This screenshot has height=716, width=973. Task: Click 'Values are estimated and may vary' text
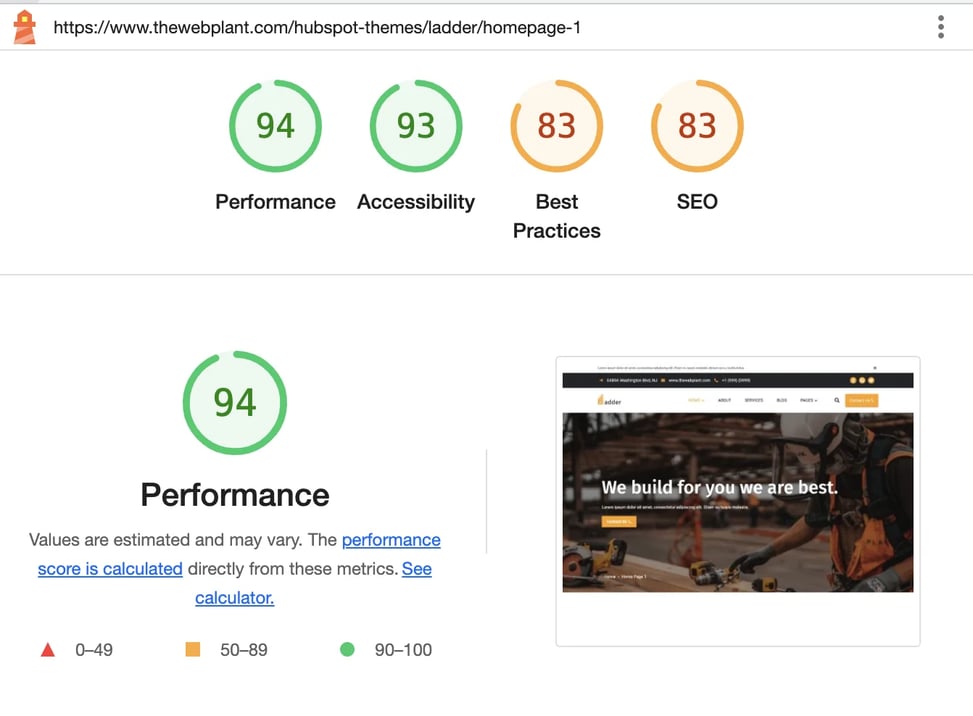(164, 540)
